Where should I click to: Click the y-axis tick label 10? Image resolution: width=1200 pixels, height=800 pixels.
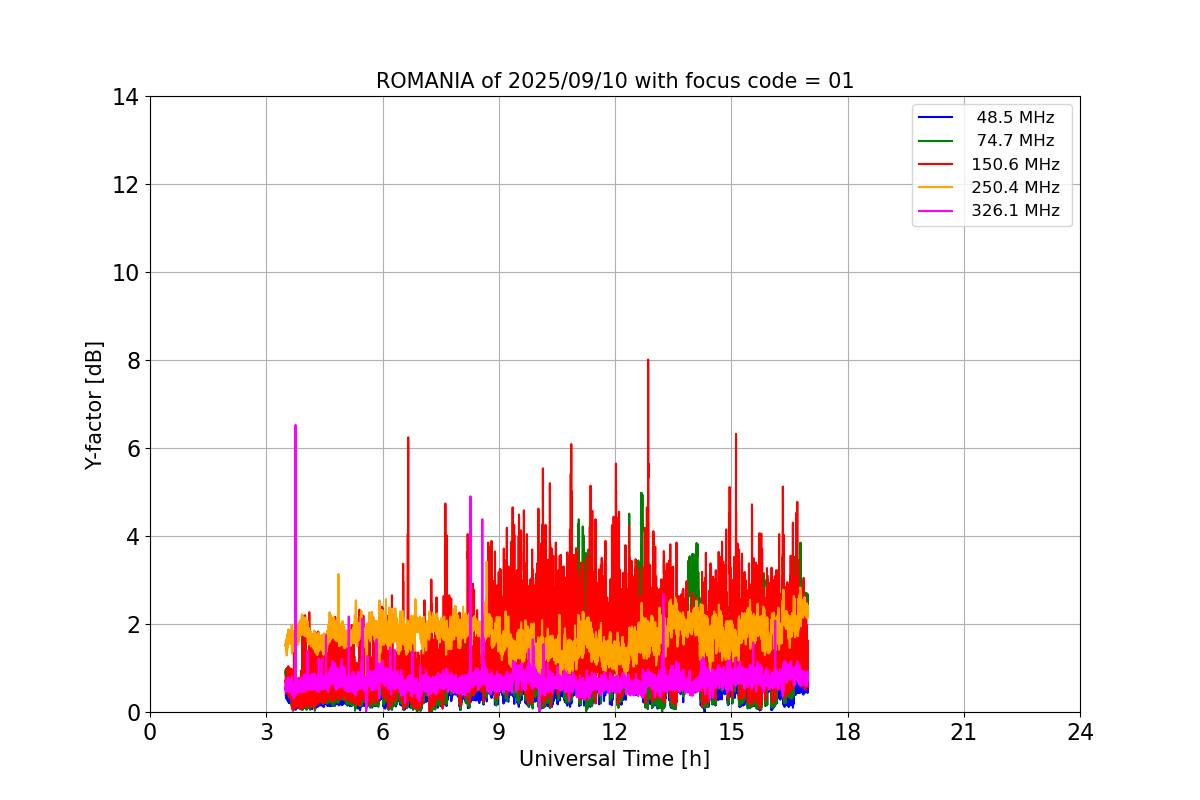[x=125, y=273]
